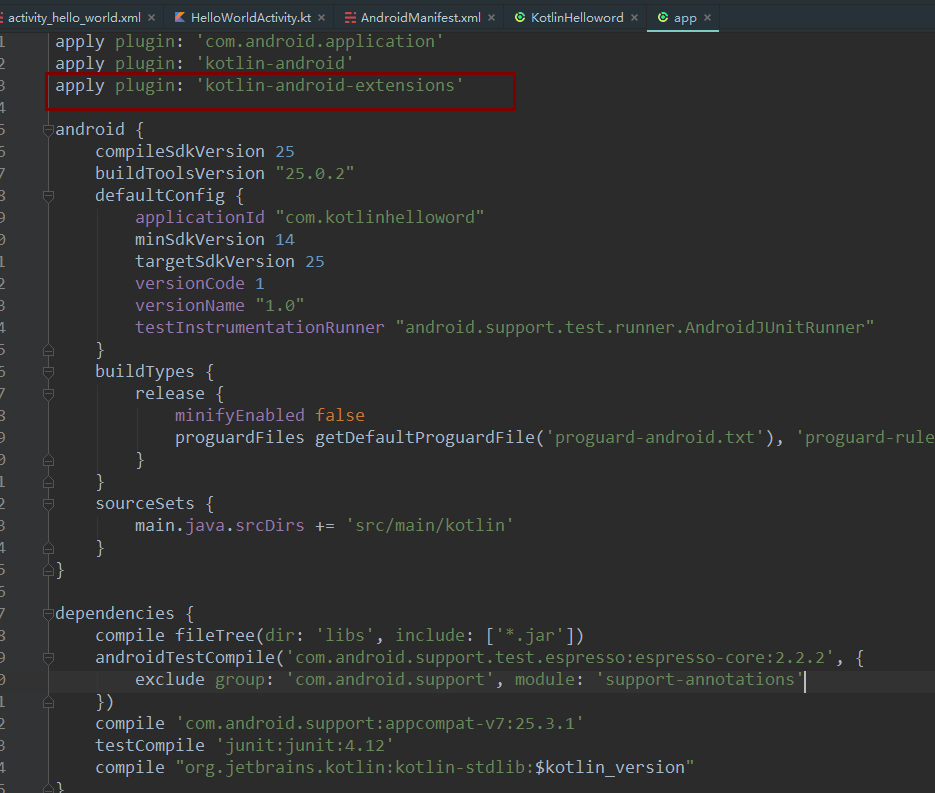Switch to AndroidManifest.xml tab
The width and height of the screenshot is (935, 793).
click(420, 18)
